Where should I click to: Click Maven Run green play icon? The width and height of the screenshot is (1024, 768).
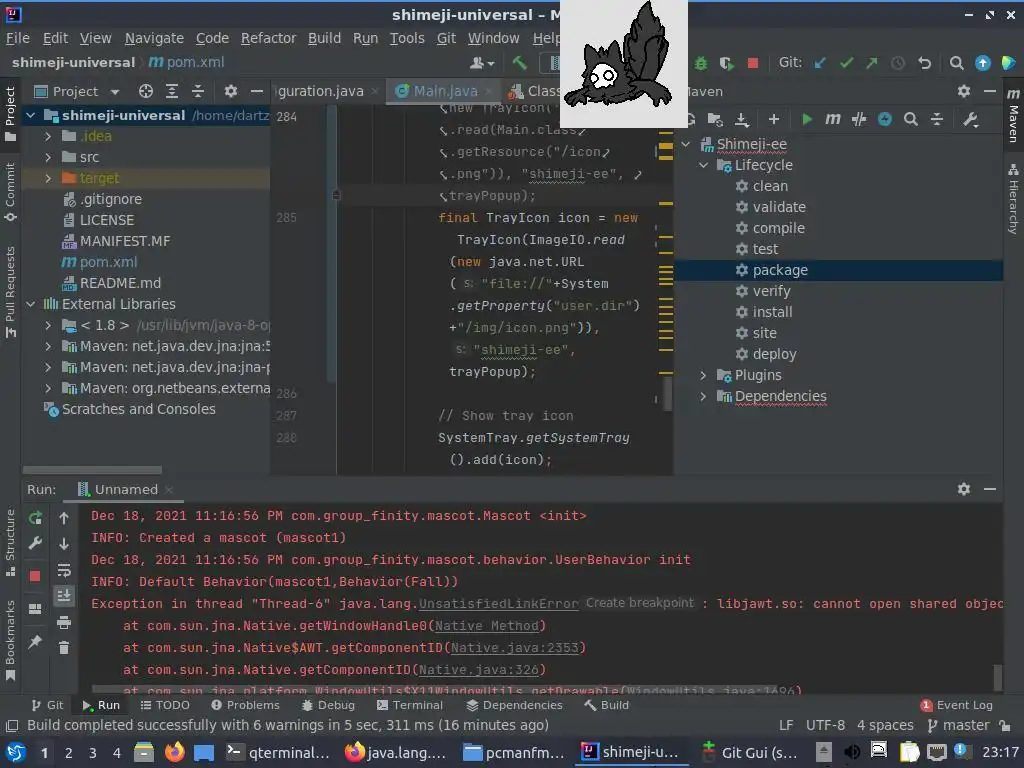click(807, 120)
